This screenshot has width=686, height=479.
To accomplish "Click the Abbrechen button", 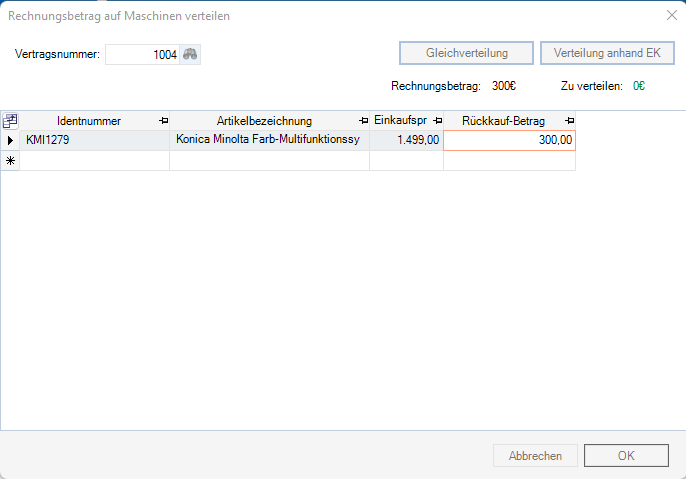I will coord(535,455).
